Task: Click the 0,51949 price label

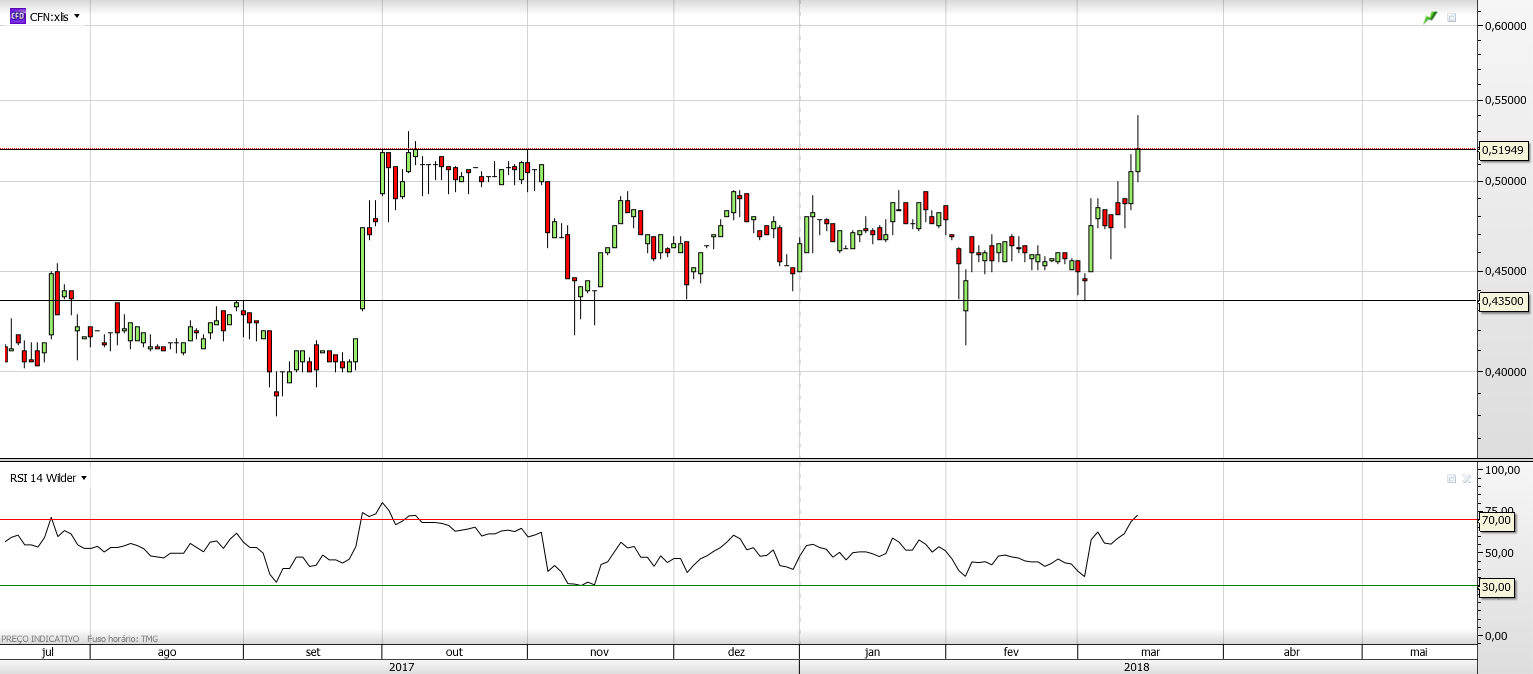Action: tap(1503, 150)
